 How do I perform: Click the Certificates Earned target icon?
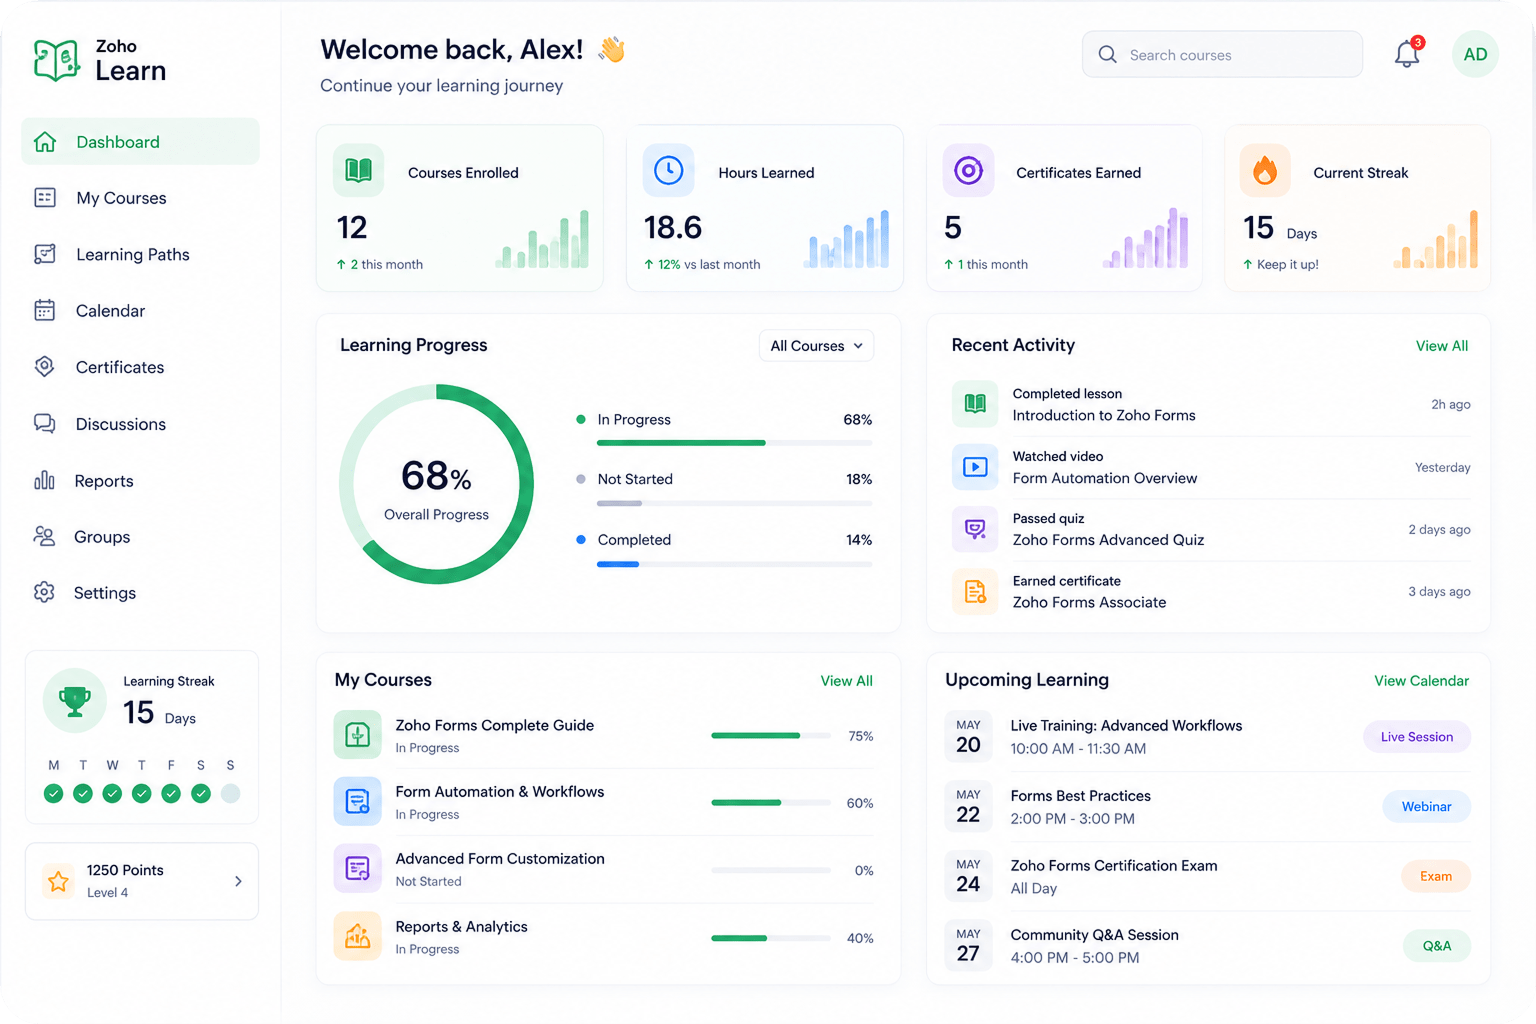click(968, 171)
